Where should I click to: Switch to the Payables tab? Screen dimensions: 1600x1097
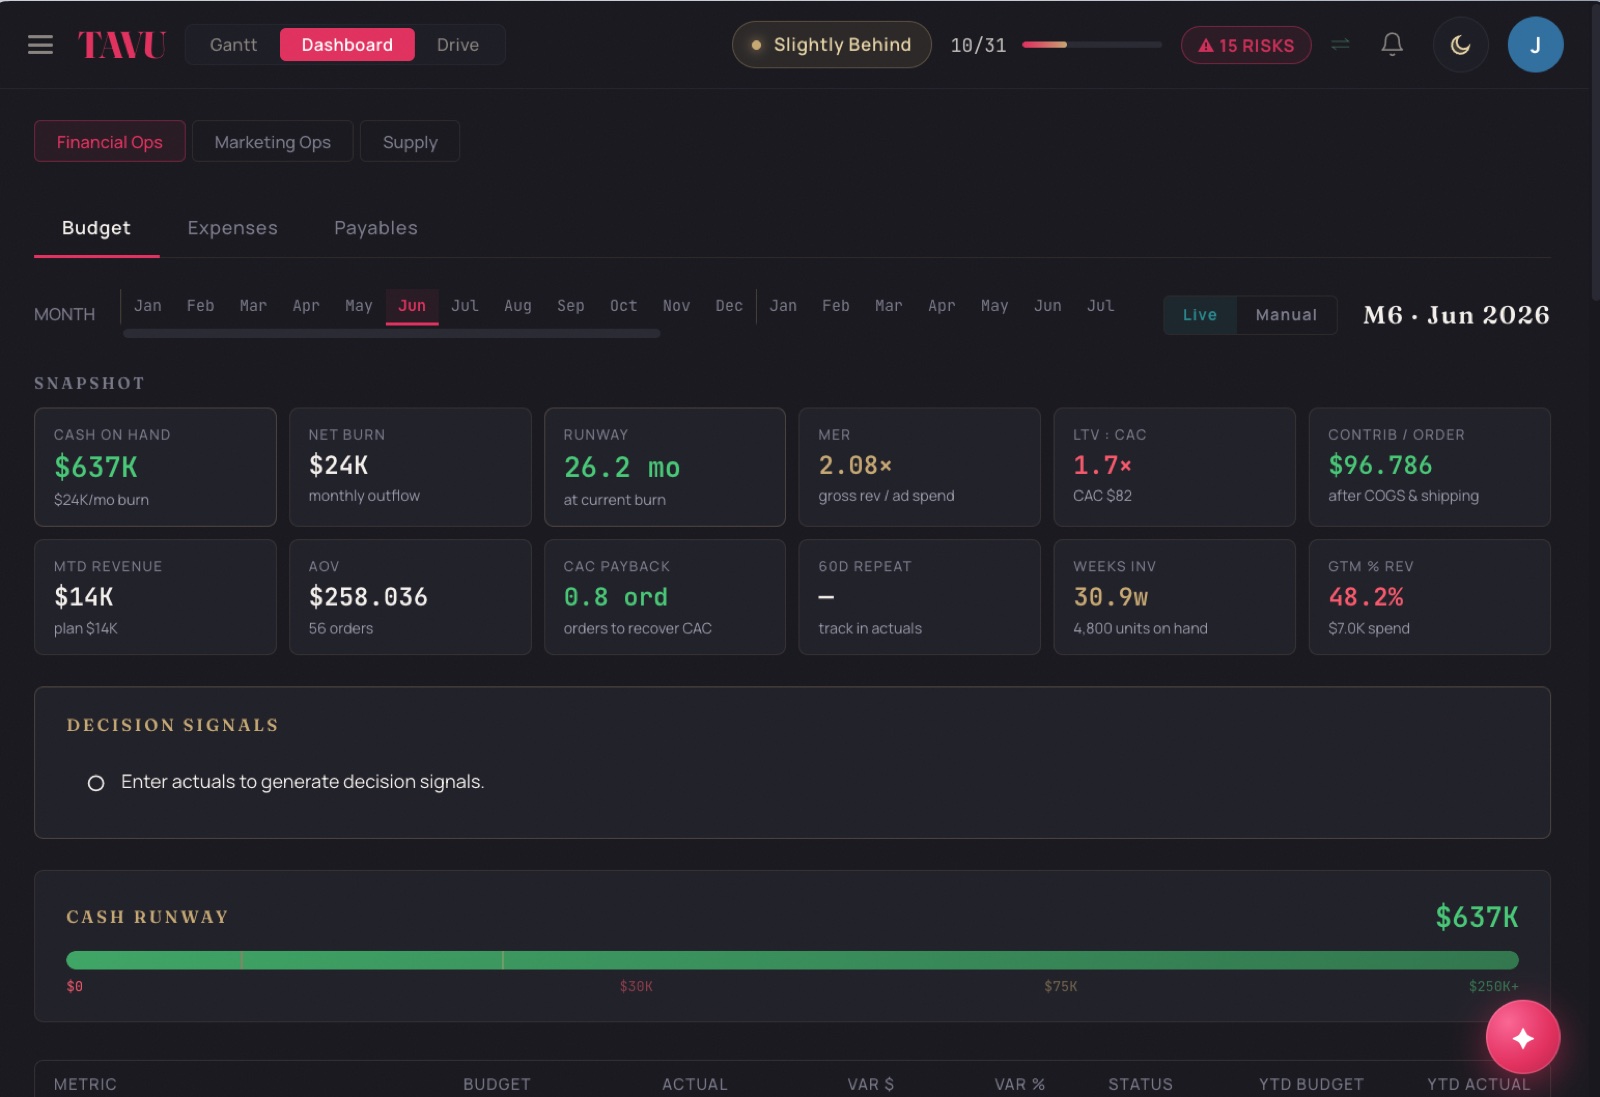click(x=376, y=228)
